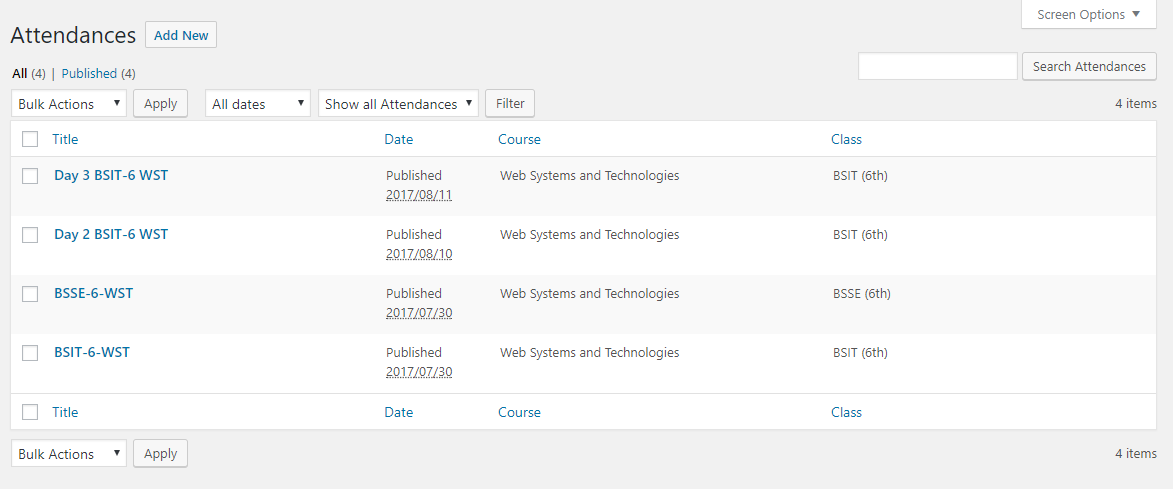Check the BSSE-6-WST row checkbox

tap(30, 294)
